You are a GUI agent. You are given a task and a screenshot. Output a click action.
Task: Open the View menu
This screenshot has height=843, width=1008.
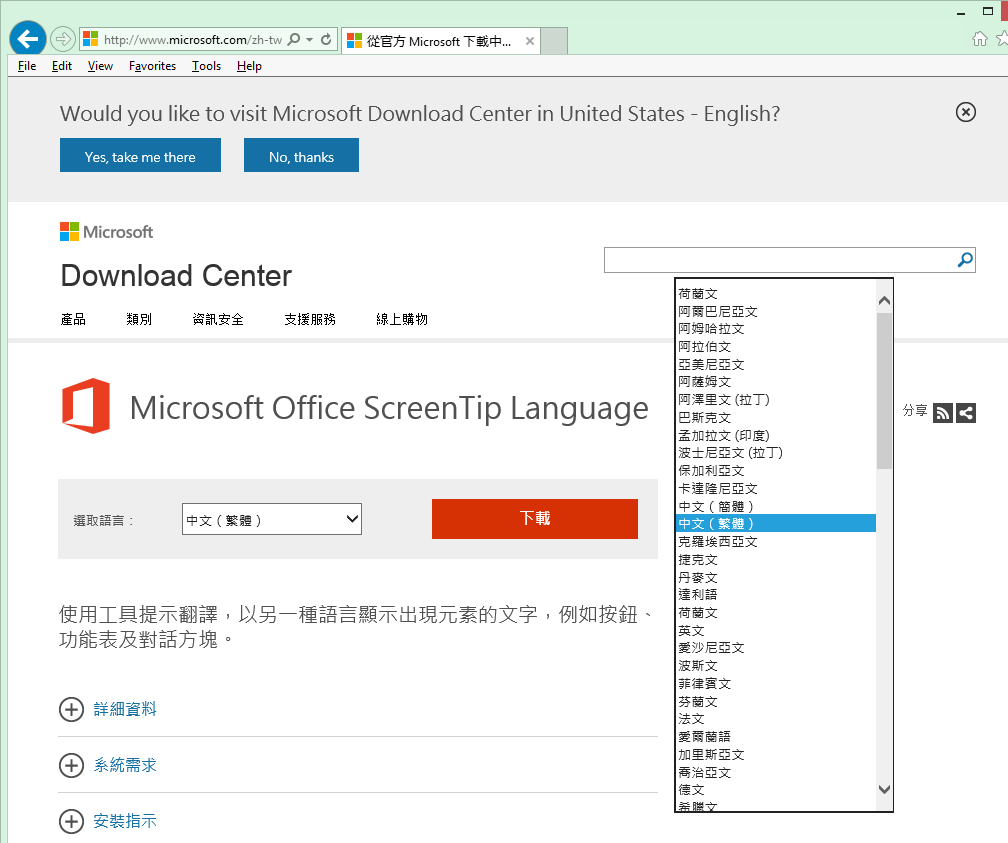[x=100, y=66]
